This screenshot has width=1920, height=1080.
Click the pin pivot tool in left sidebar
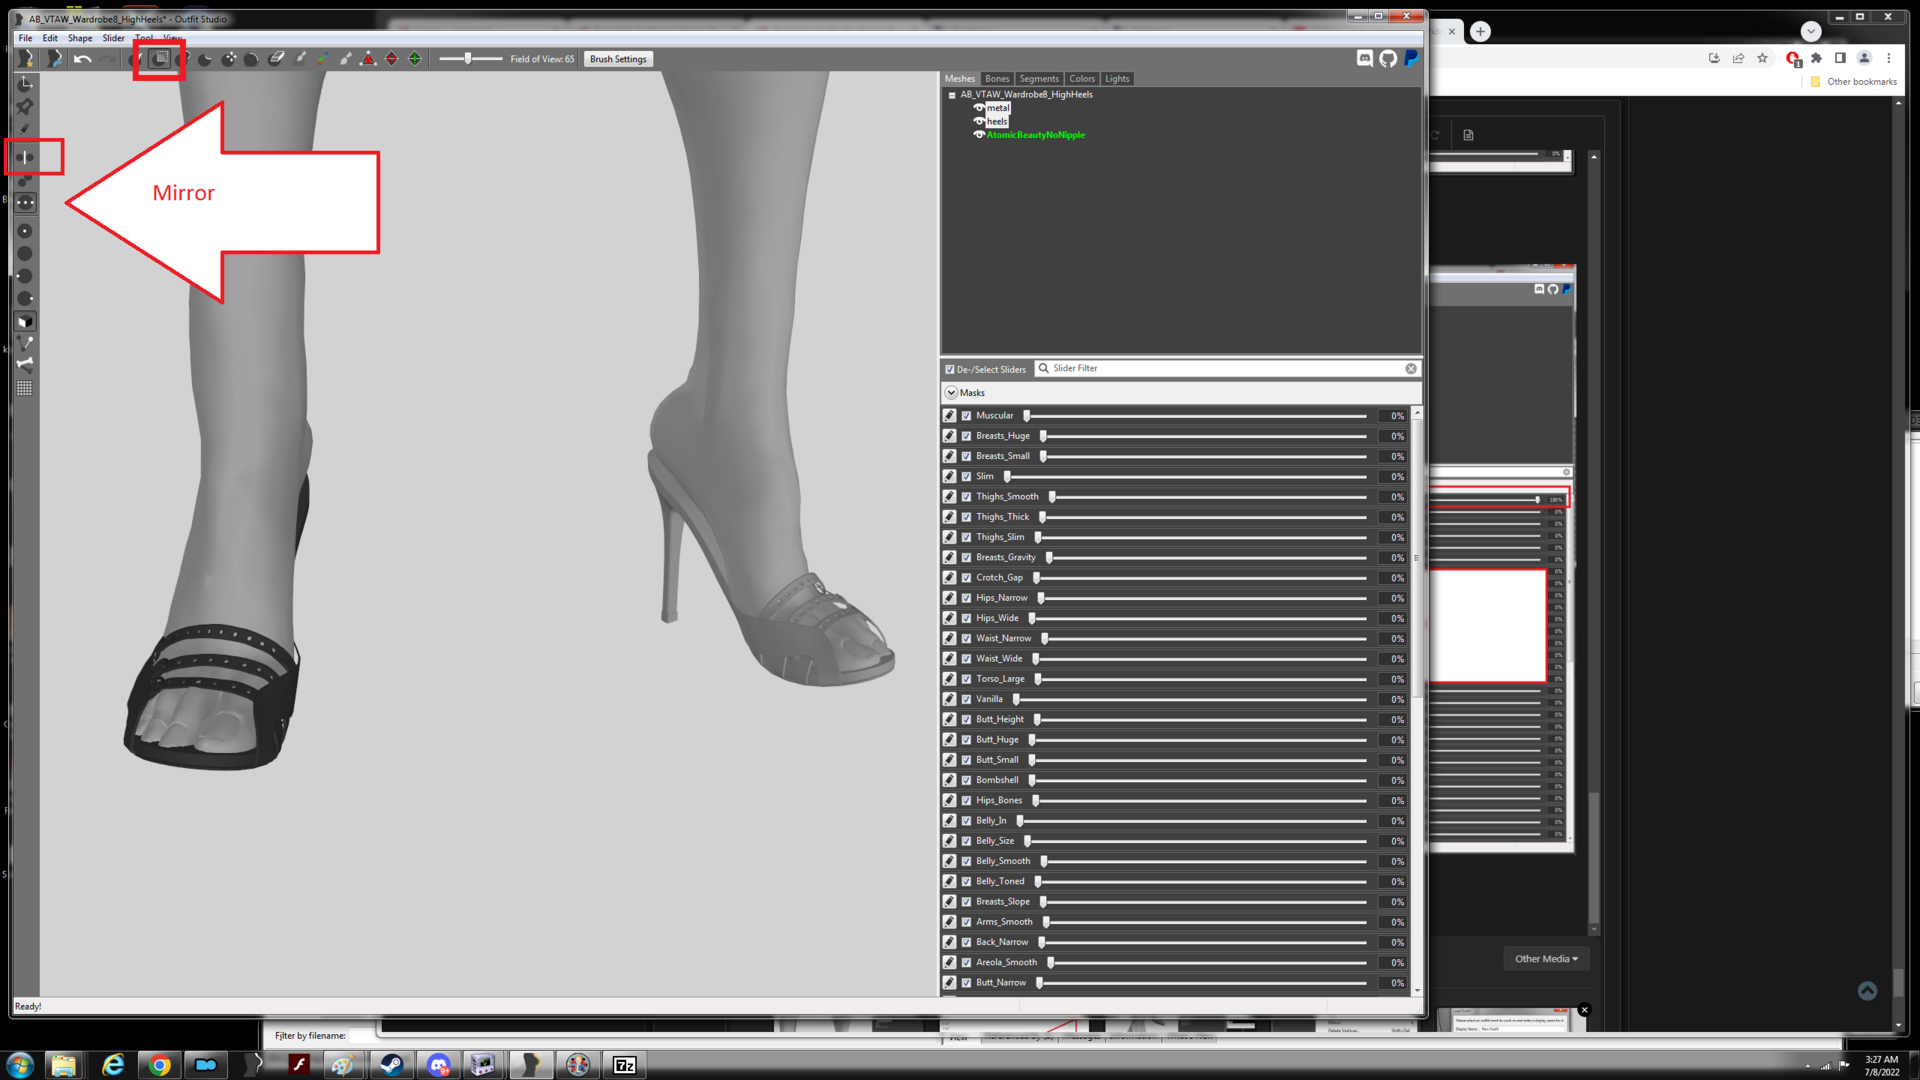[x=25, y=107]
